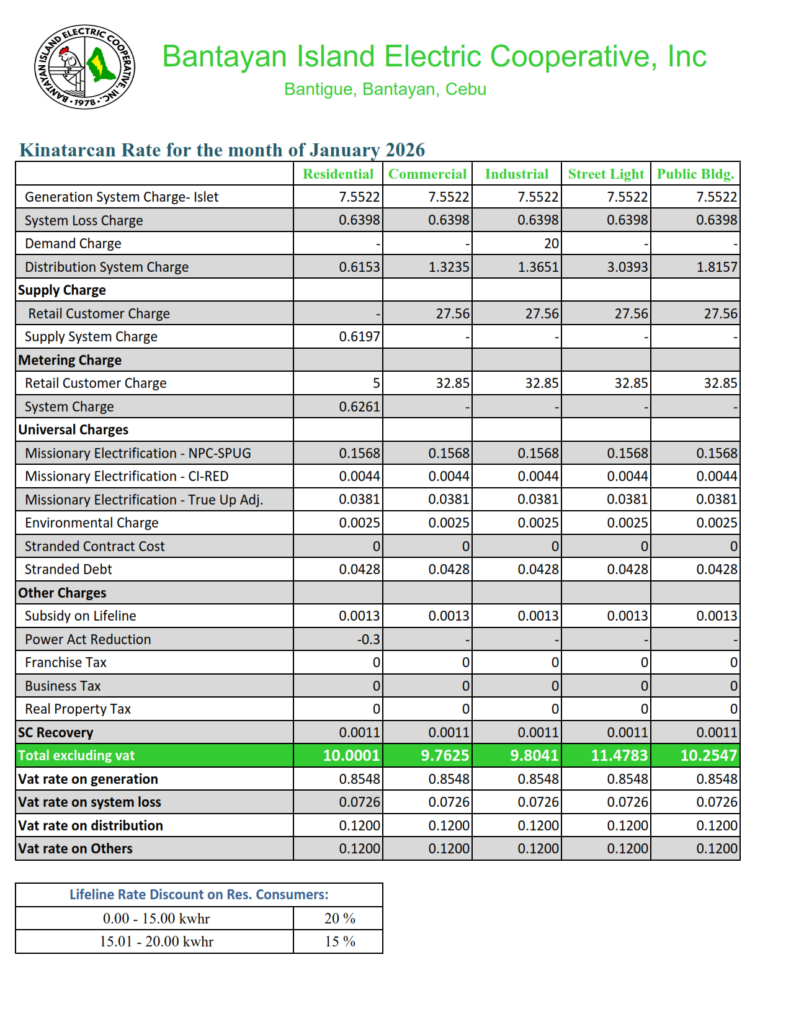791x1024 pixels.
Task: Click the Bantigue, Bantayan, Cebu address text
Action: click(385, 90)
